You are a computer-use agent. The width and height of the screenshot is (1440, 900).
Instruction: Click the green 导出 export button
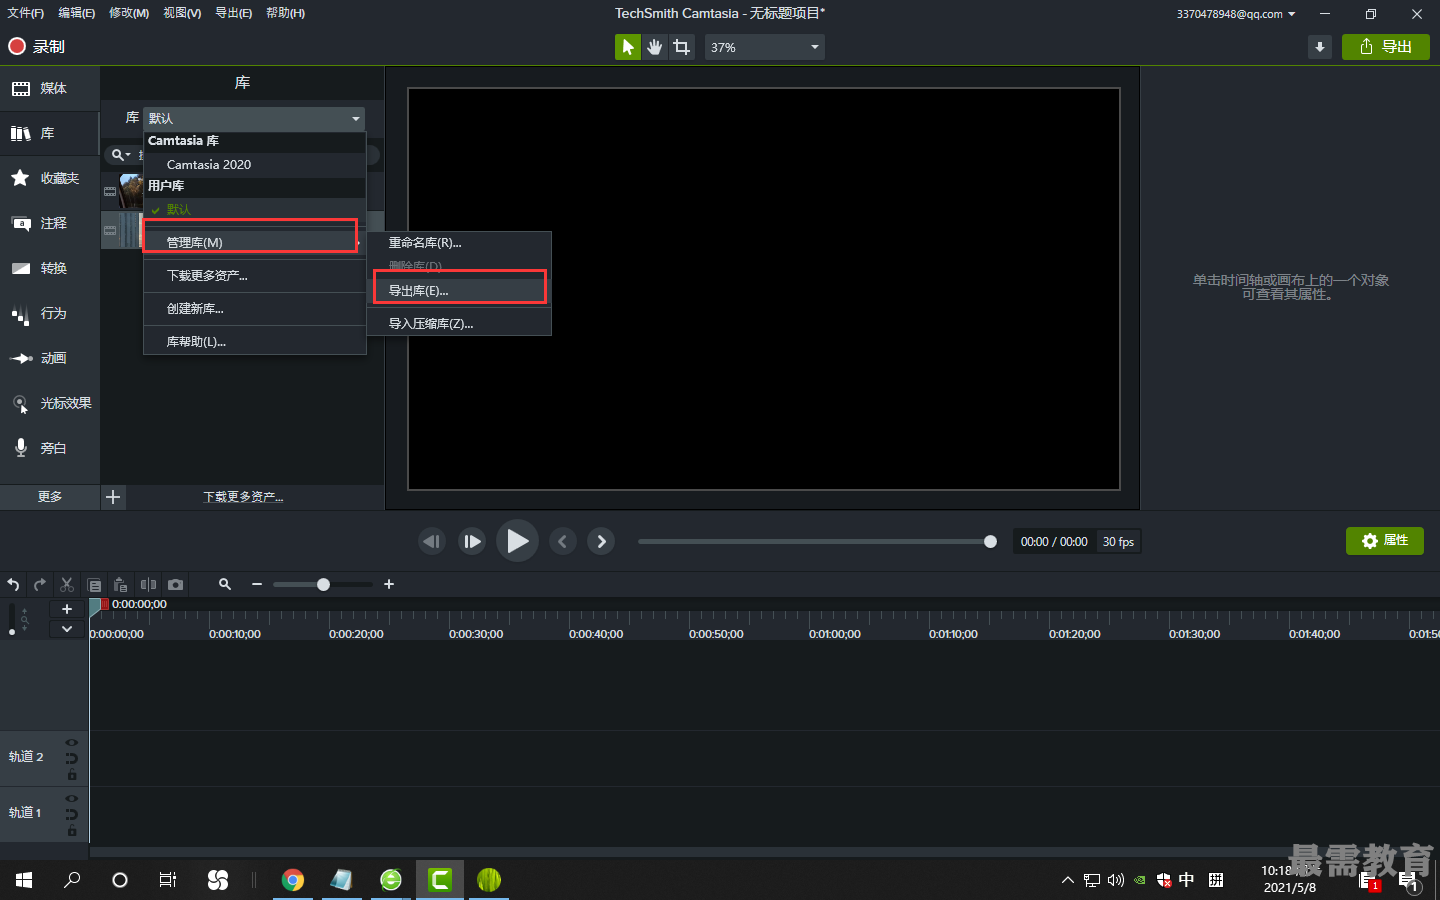pos(1386,47)
